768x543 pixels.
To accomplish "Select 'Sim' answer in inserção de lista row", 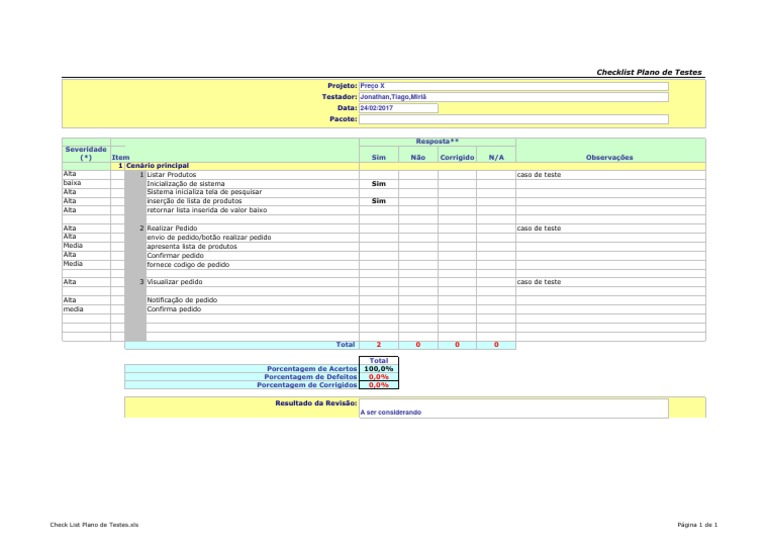I will pos(379,201).
